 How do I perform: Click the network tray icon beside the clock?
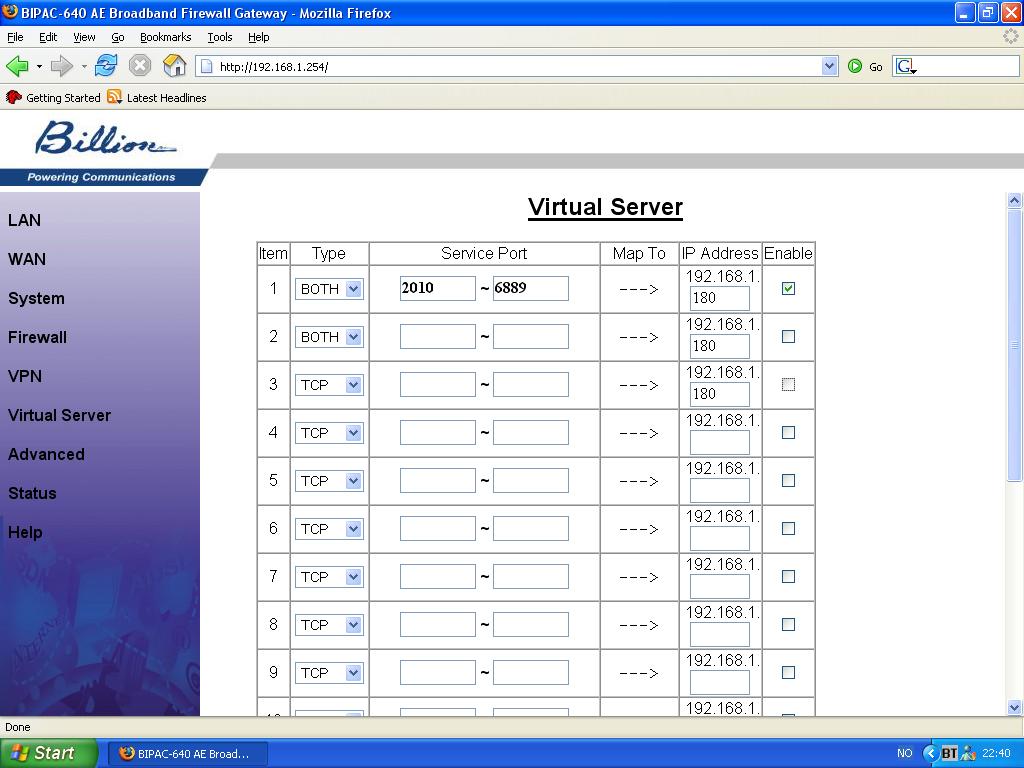(968, 753)
